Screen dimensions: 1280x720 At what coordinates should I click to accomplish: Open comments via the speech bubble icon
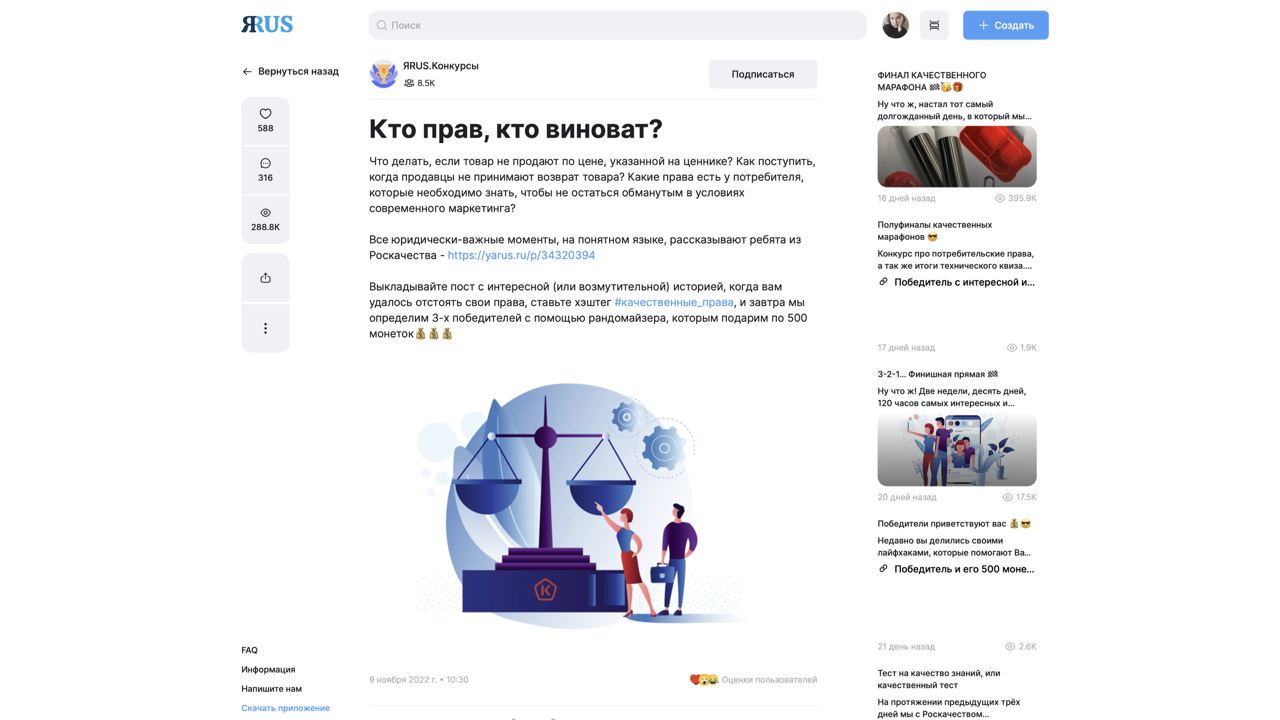[x=265, y=163]
